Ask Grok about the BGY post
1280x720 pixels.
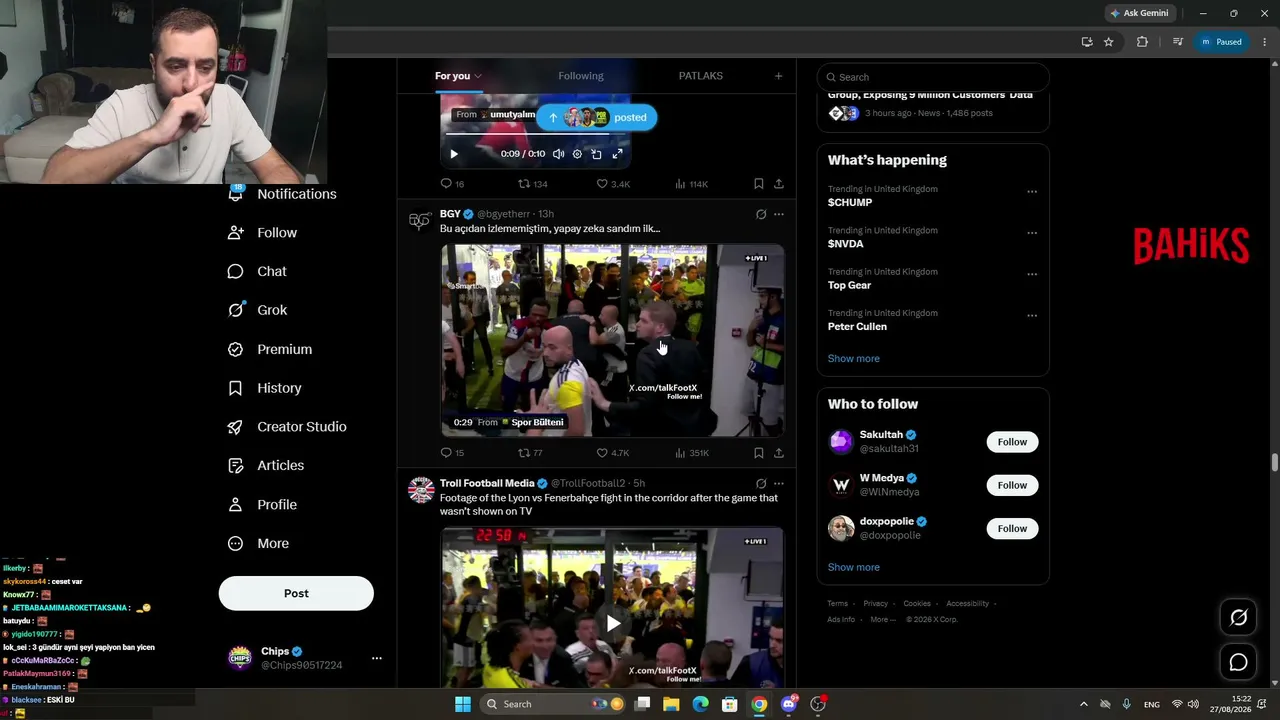(761, 214)
